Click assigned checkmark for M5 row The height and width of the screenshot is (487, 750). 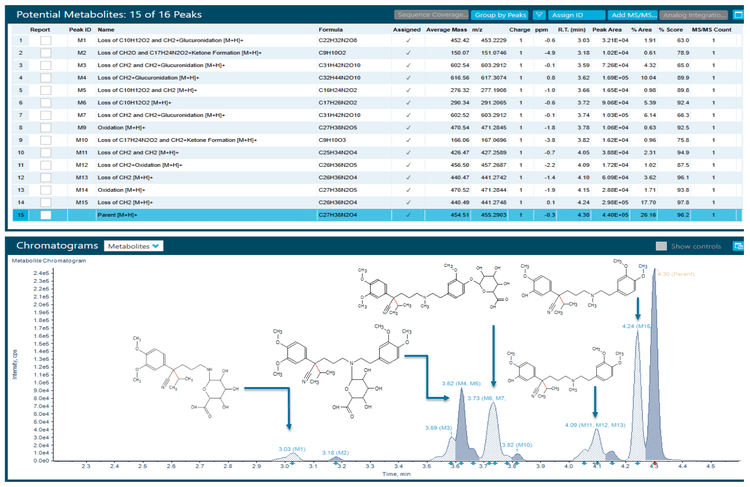pyautogui.click(x=407, y=91)
